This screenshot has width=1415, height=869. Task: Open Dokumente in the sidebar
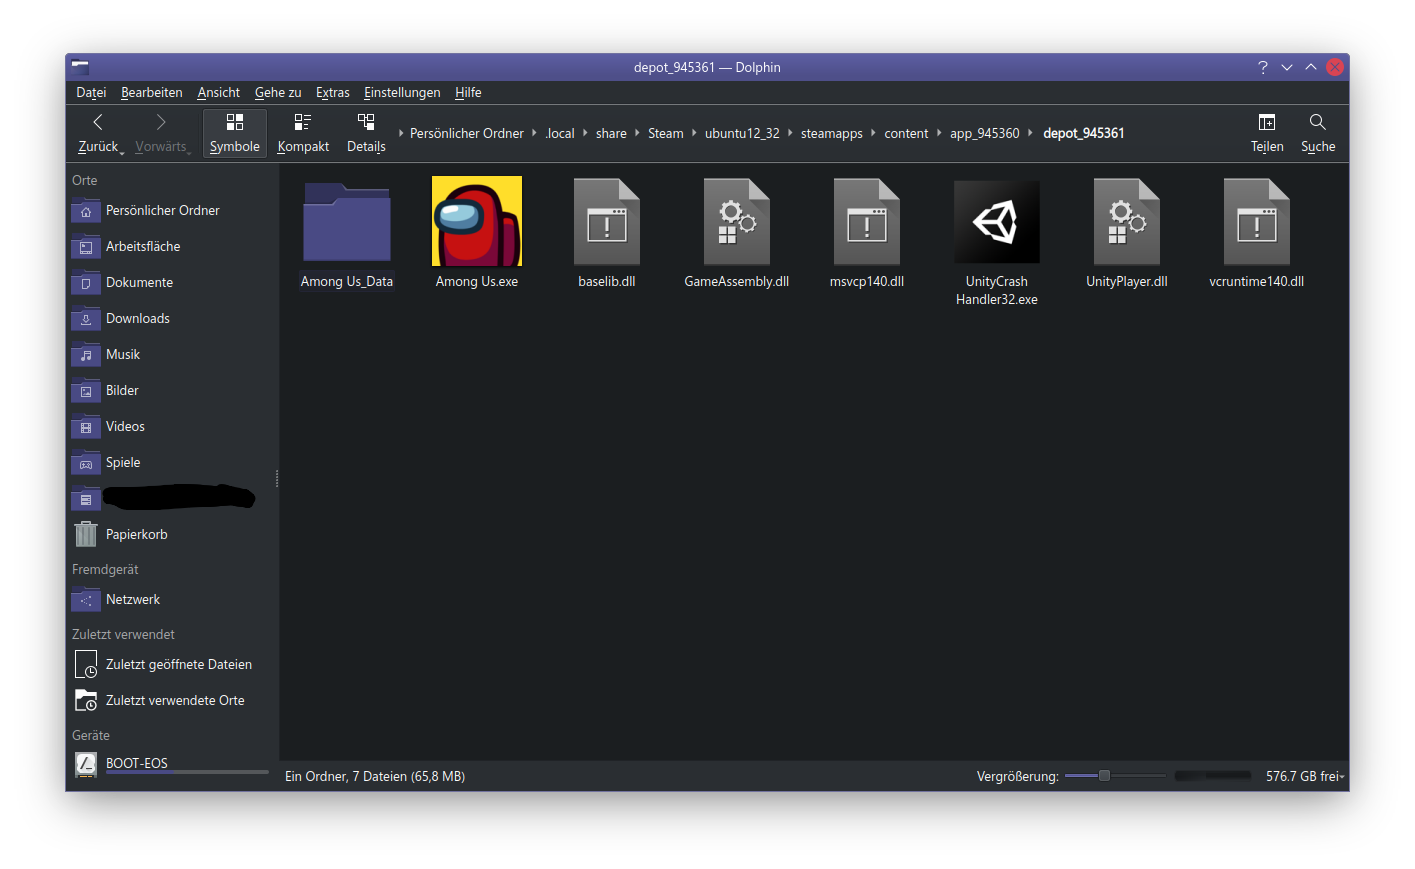(x=172, y=283)
